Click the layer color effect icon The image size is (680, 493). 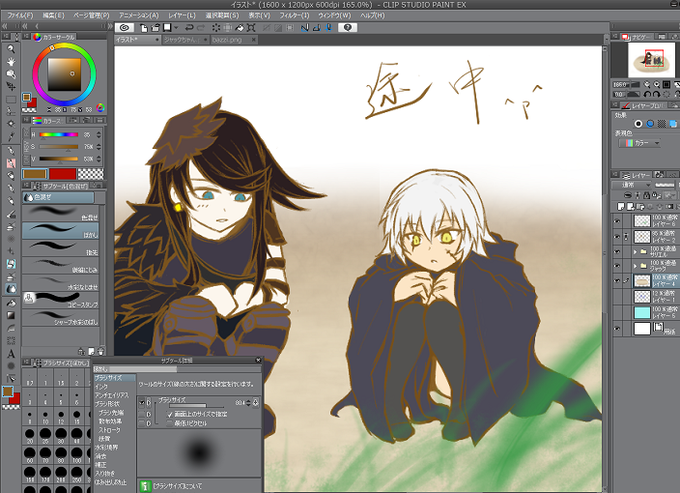[x=673, y=124]
